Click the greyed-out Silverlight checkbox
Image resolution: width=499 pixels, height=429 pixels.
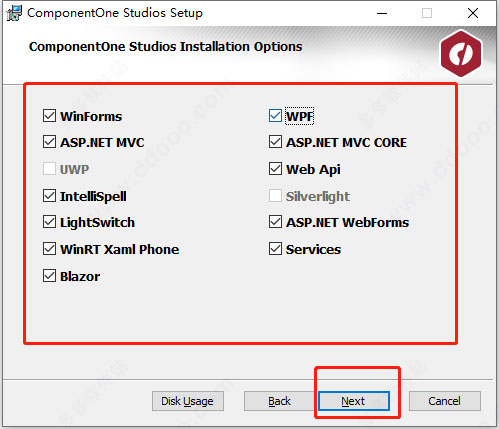[275, 196]
